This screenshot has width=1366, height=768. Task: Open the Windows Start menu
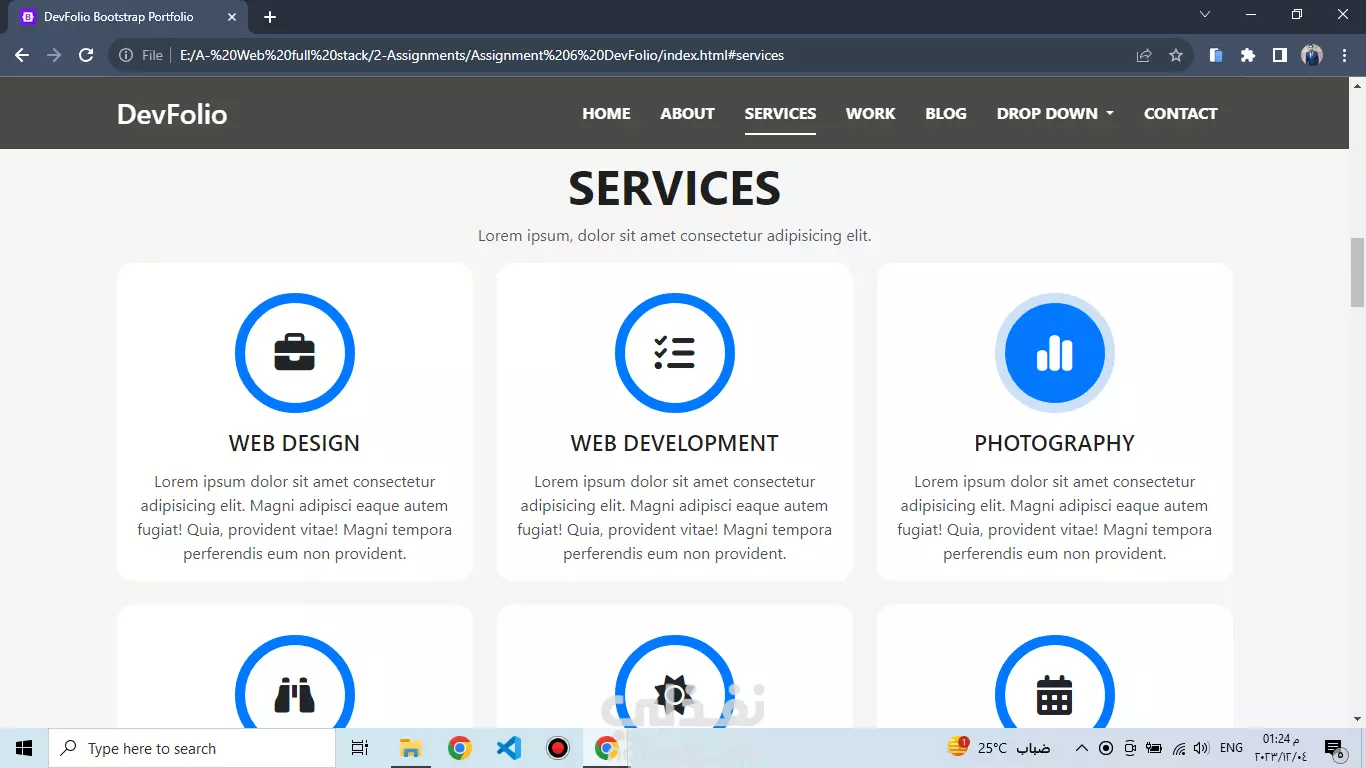click(x=24, y=748)
